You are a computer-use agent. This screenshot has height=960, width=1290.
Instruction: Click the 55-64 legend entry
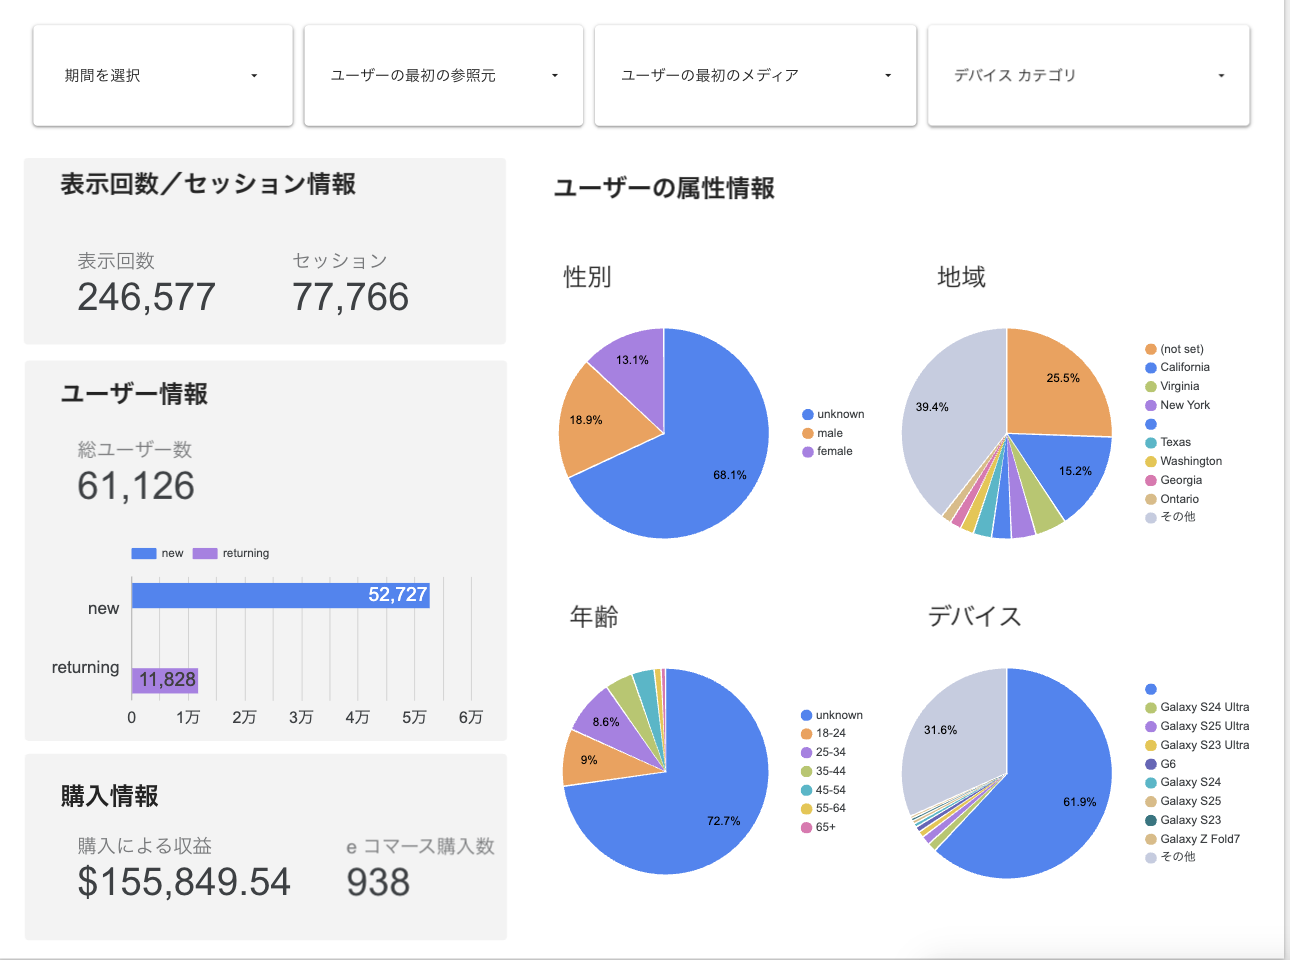point(823,808)
